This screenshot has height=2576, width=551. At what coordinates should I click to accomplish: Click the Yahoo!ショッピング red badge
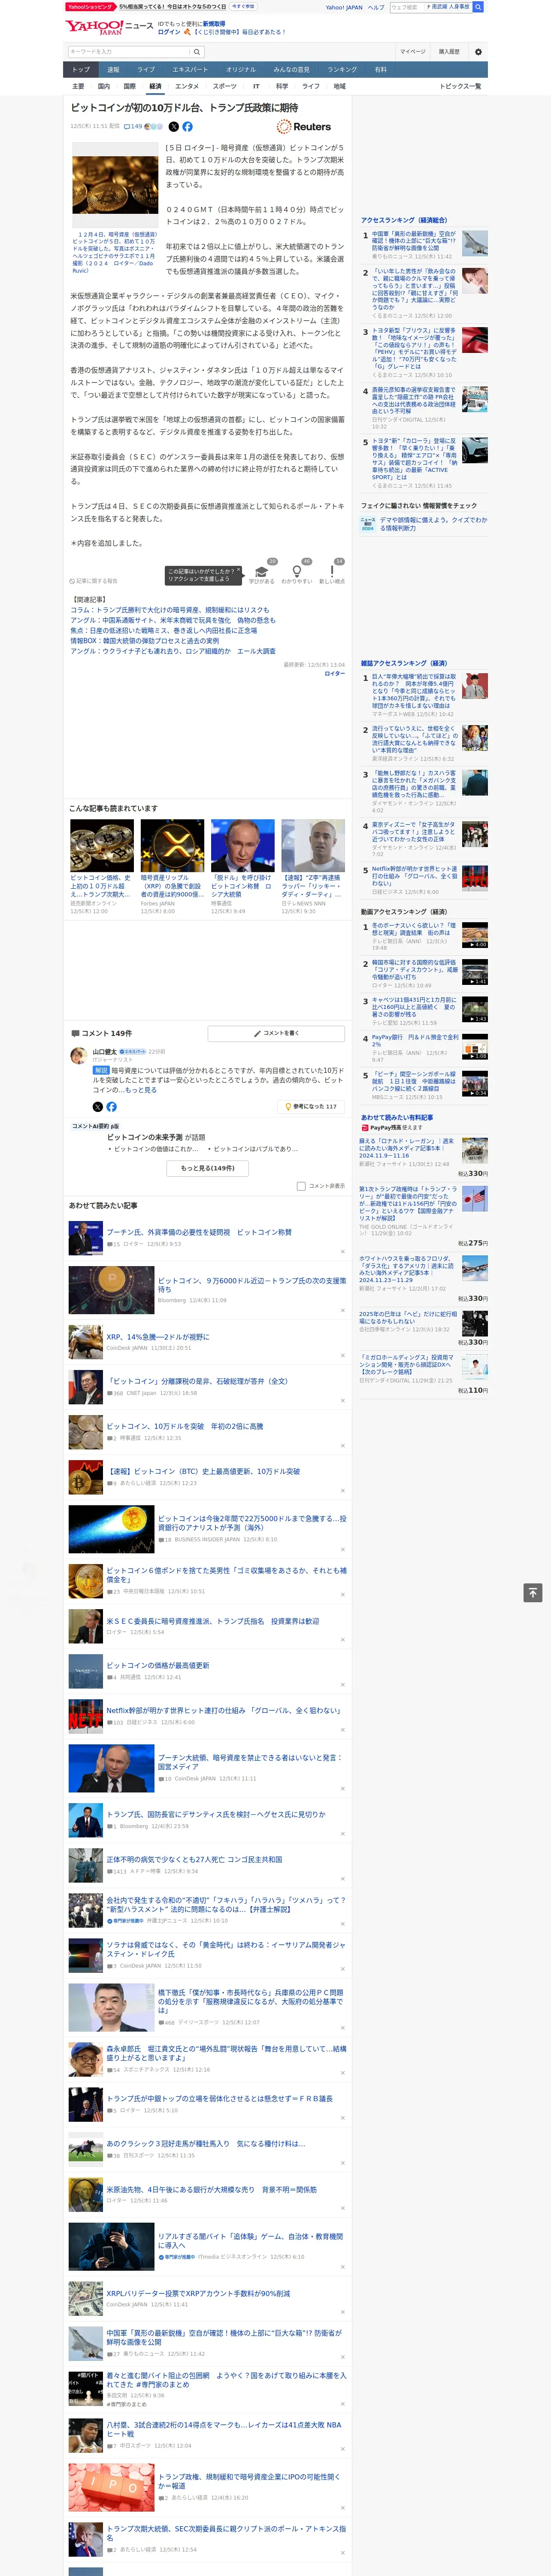(x=90, y=7)
